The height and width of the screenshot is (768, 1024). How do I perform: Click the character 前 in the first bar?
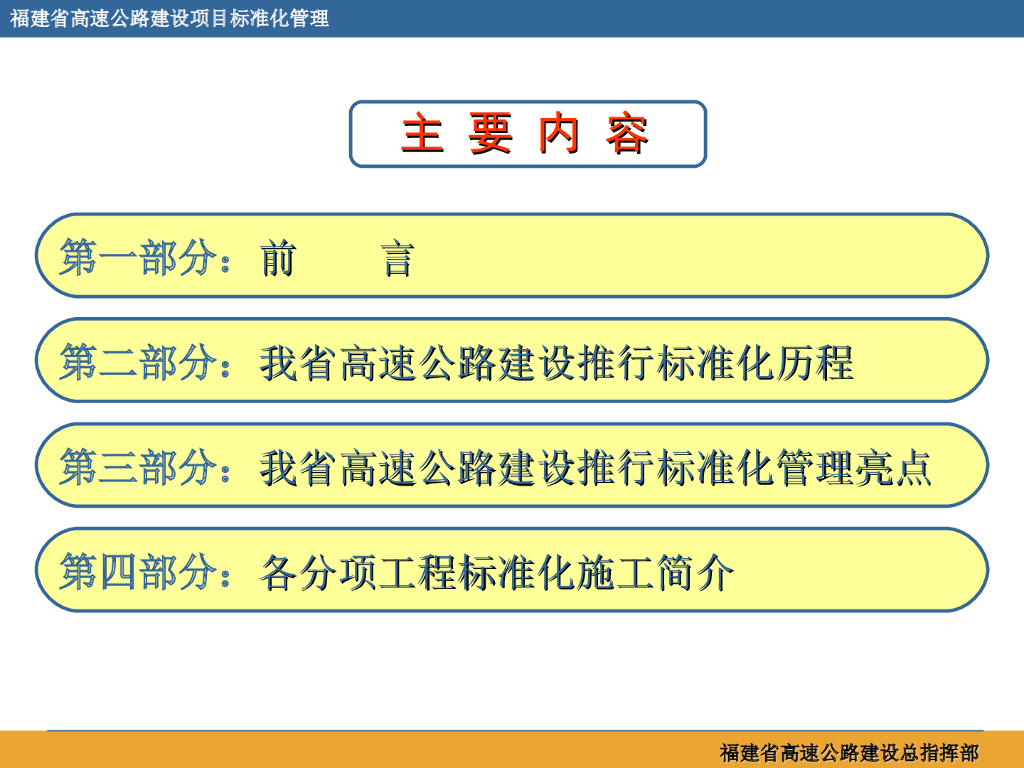click(x=278, y=258)
